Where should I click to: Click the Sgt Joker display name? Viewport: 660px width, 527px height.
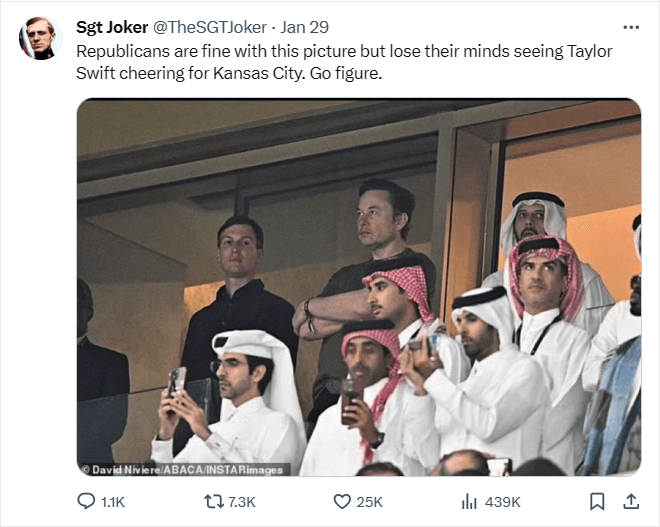111,27
